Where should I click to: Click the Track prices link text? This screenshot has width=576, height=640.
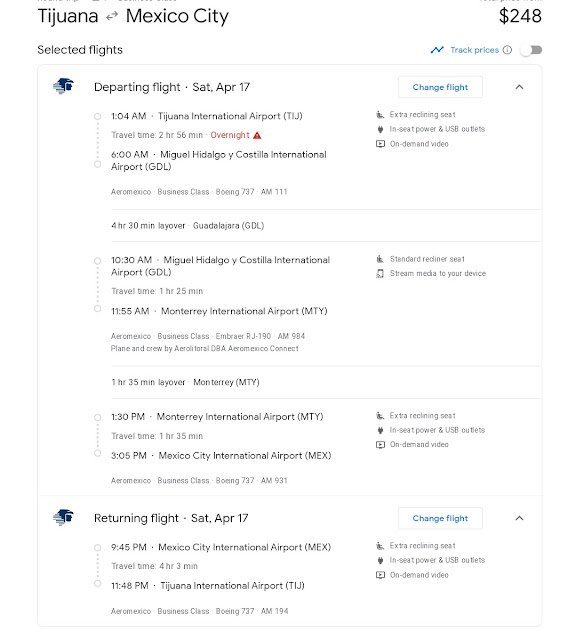pos(474,50)
